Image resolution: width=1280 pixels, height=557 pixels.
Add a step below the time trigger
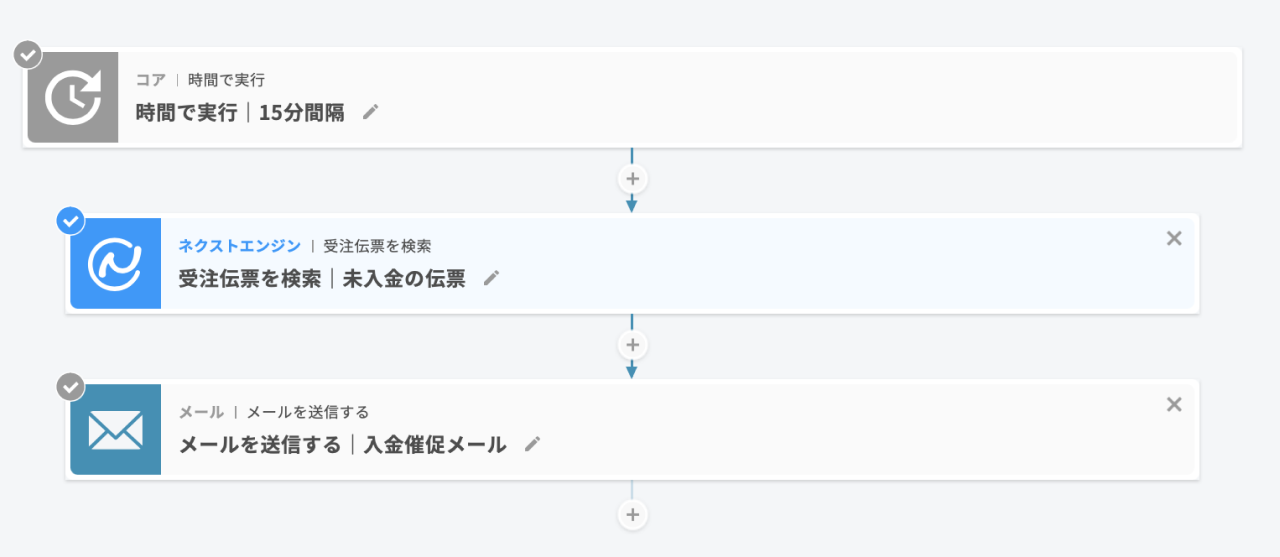631,179
